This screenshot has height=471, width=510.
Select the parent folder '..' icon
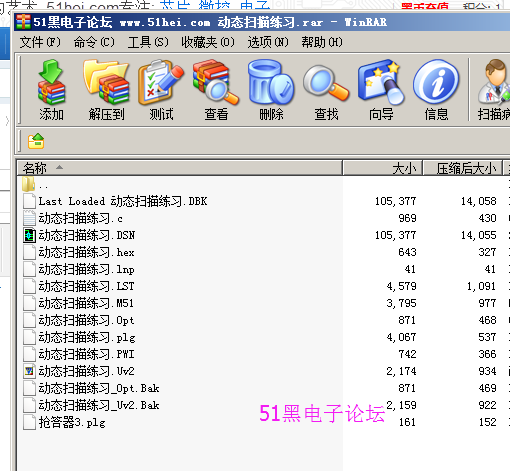coord(29,184)
